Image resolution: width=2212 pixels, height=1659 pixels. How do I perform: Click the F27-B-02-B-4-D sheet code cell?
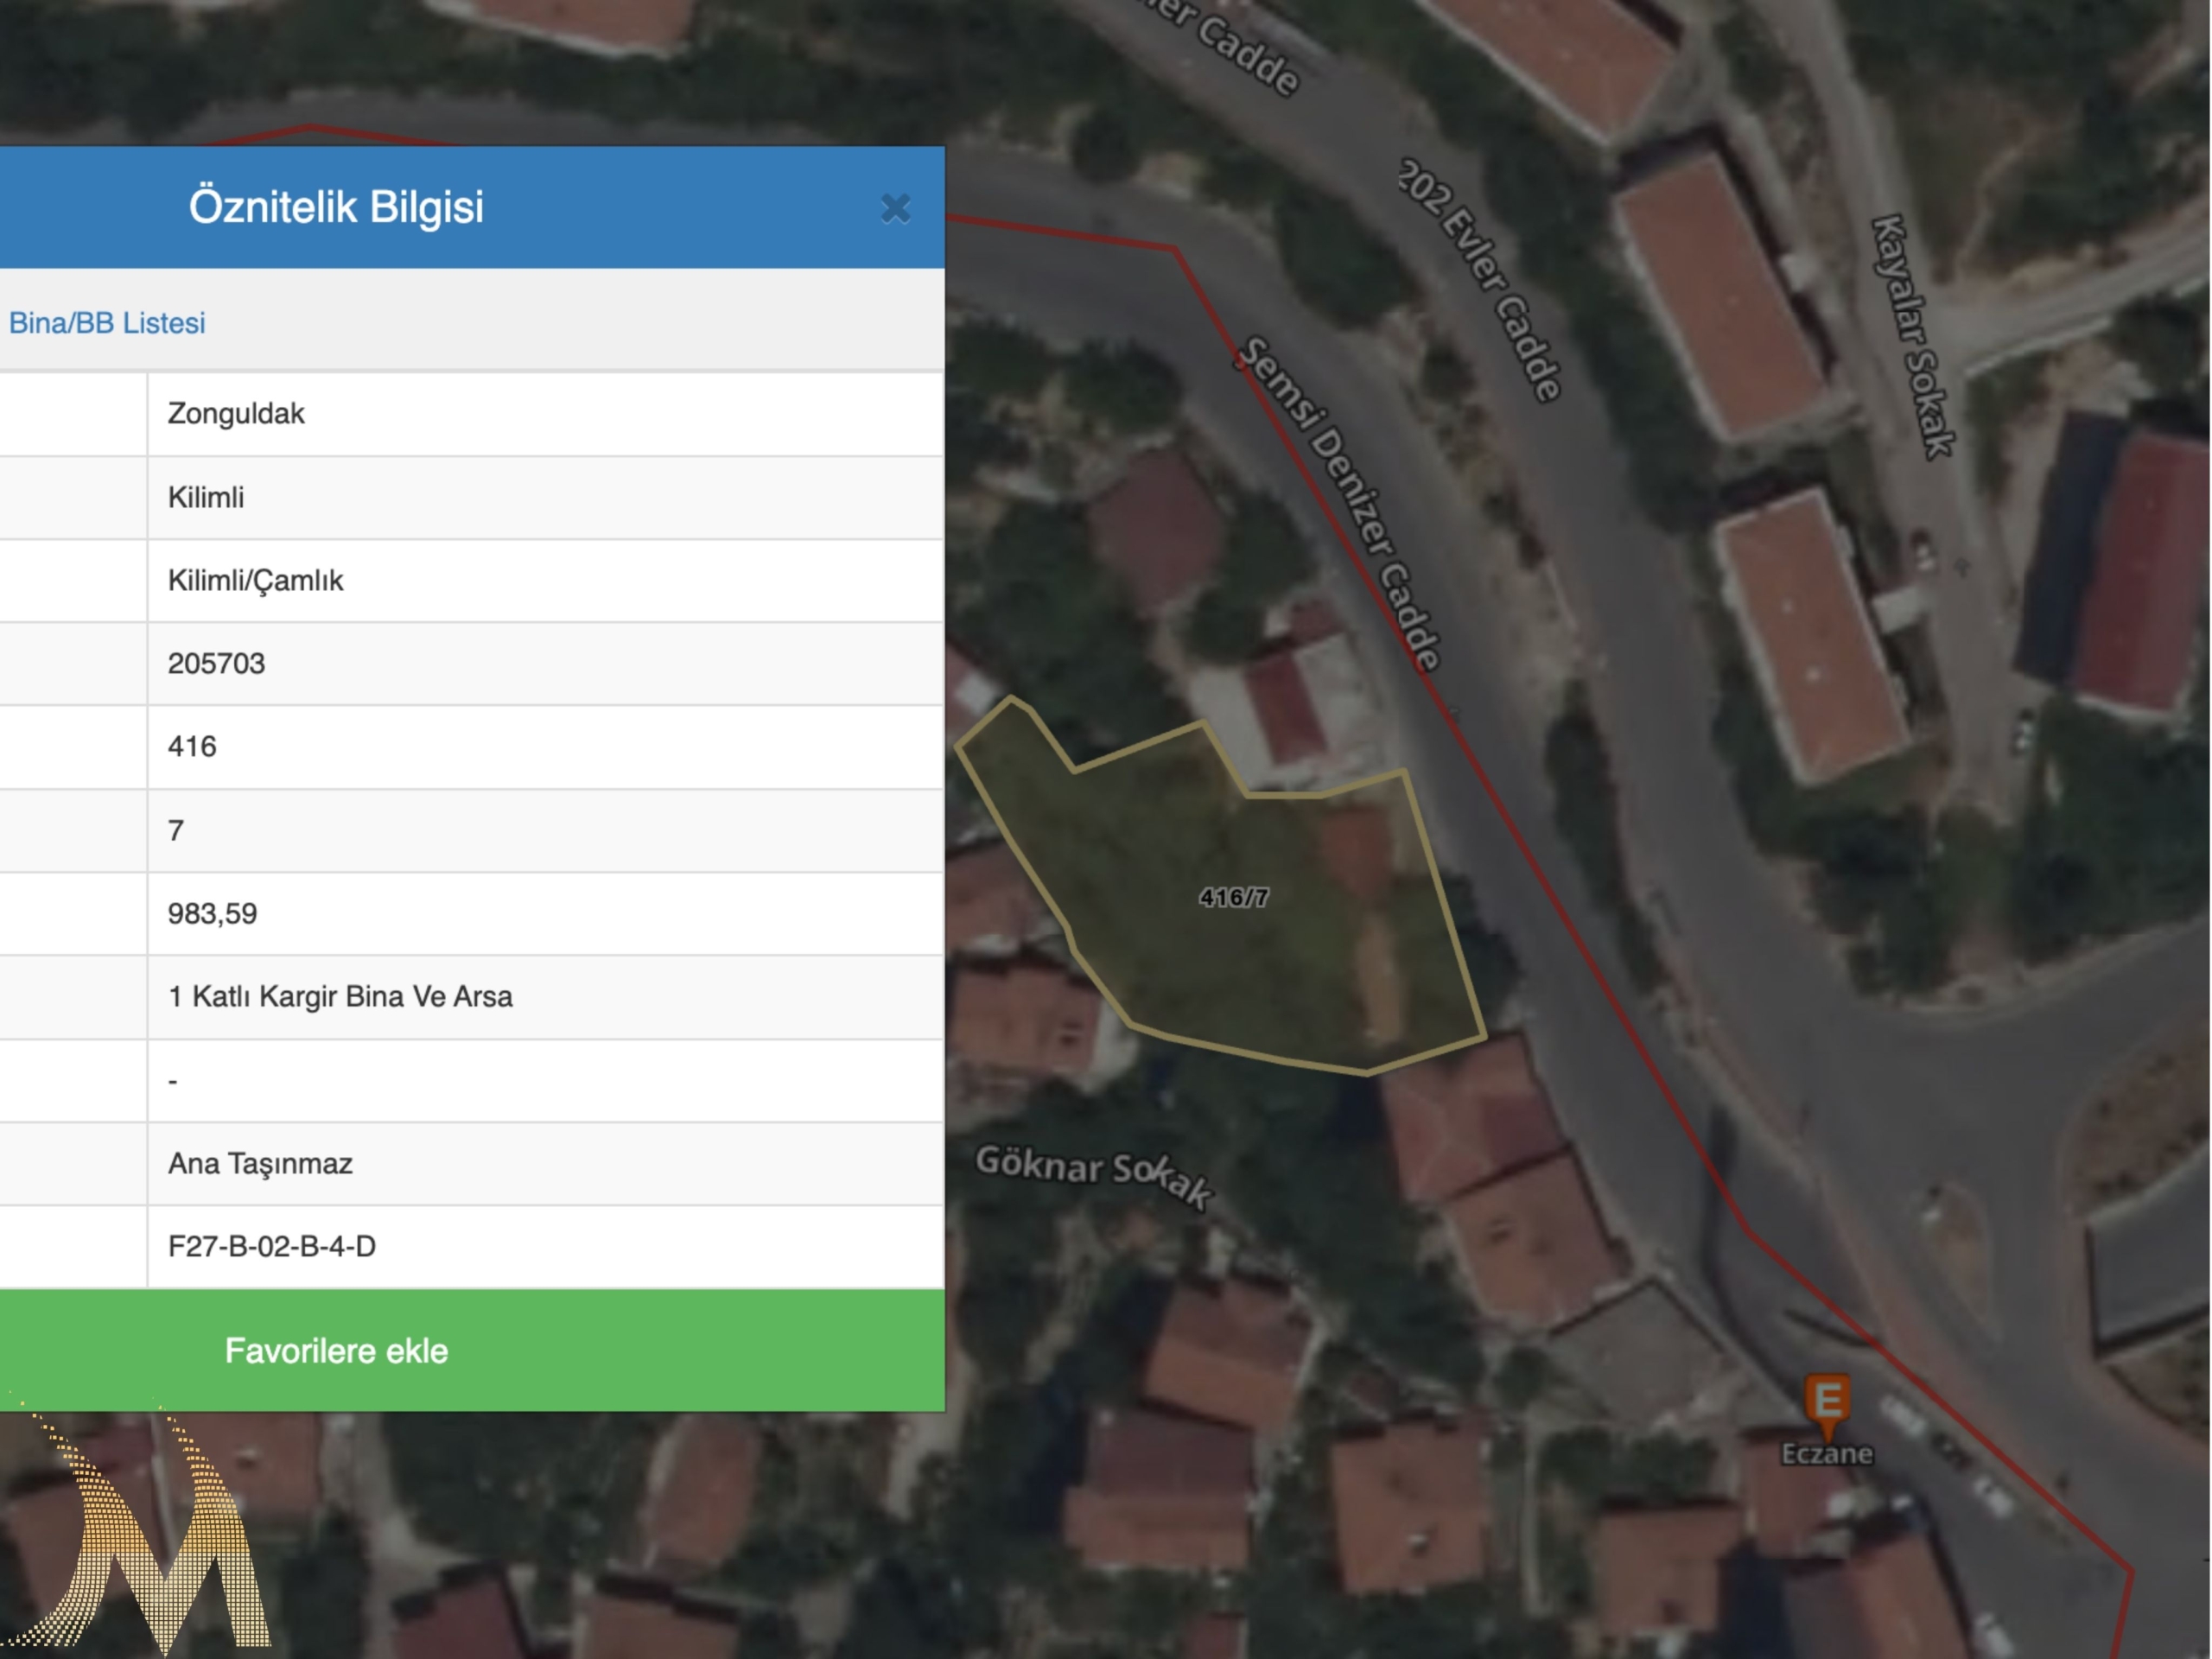click(271, 1247)
